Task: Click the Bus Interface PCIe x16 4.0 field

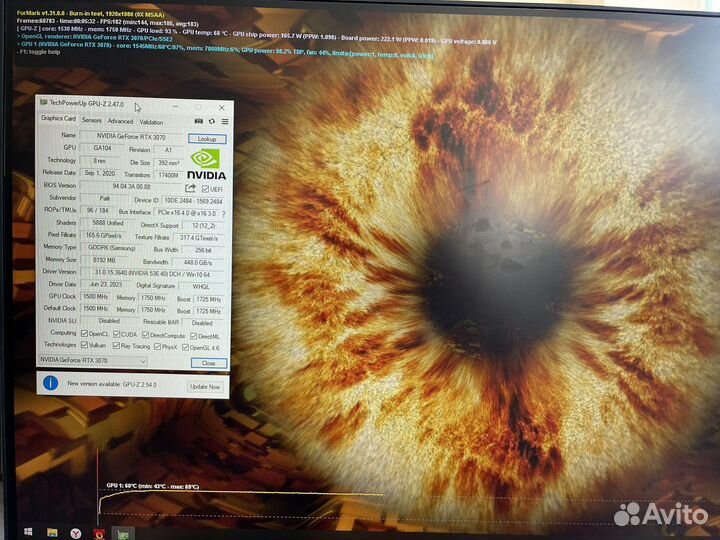Action: (187, 213)
